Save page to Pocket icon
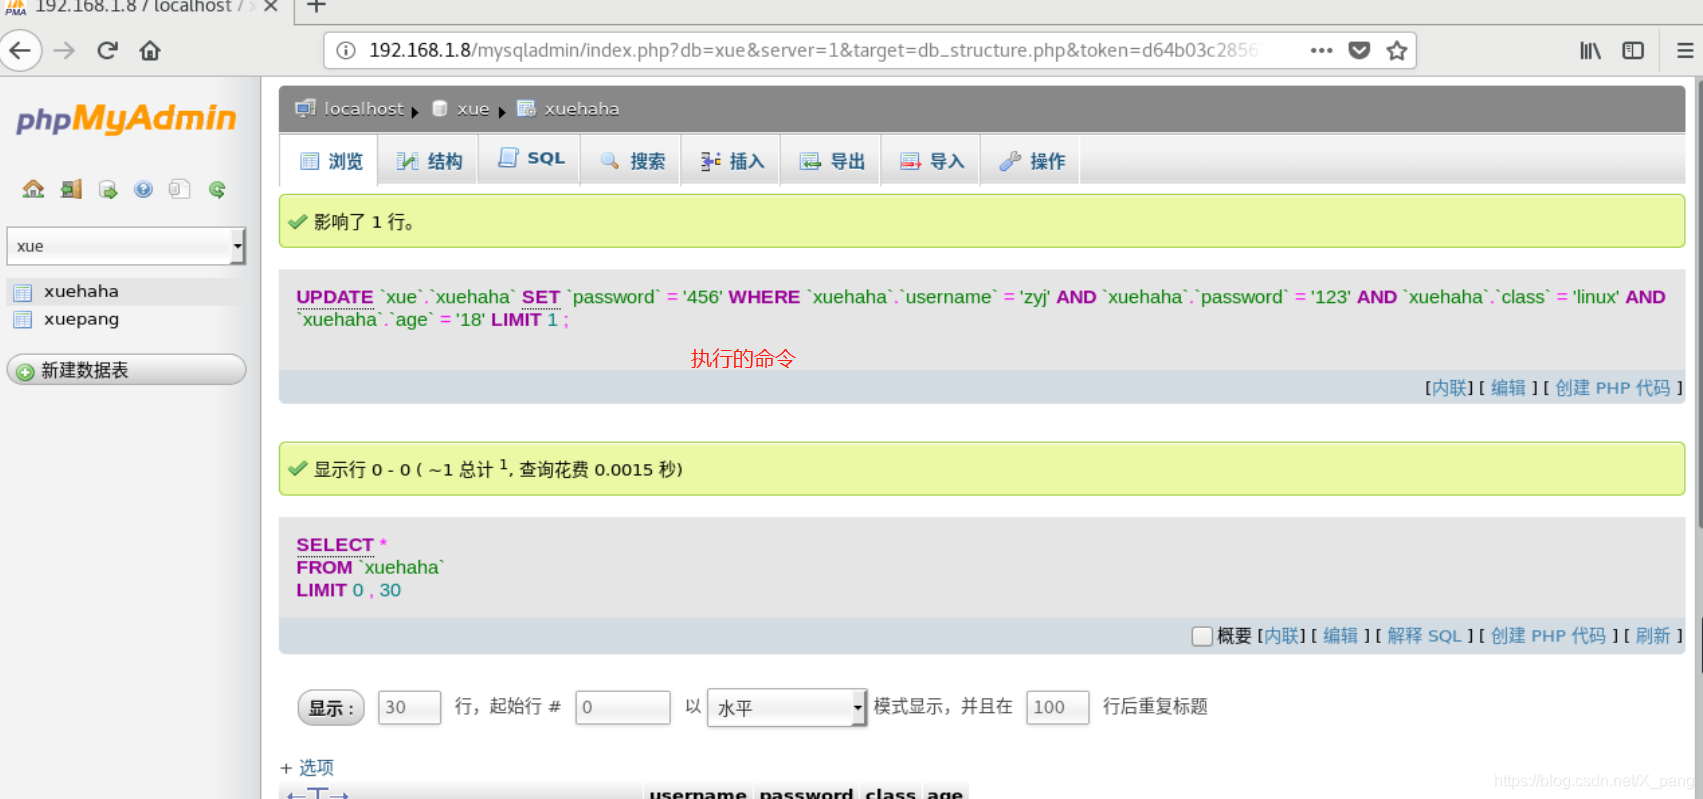Viewport: 1703px width, 799px height. pyautogui.click(x=1359, y=50)
